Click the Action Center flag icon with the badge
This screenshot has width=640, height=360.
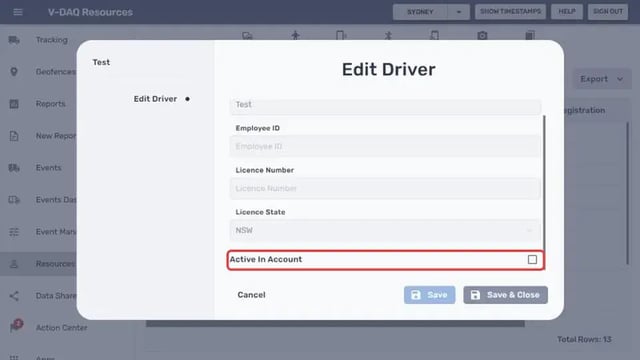[x=16, y=326]
